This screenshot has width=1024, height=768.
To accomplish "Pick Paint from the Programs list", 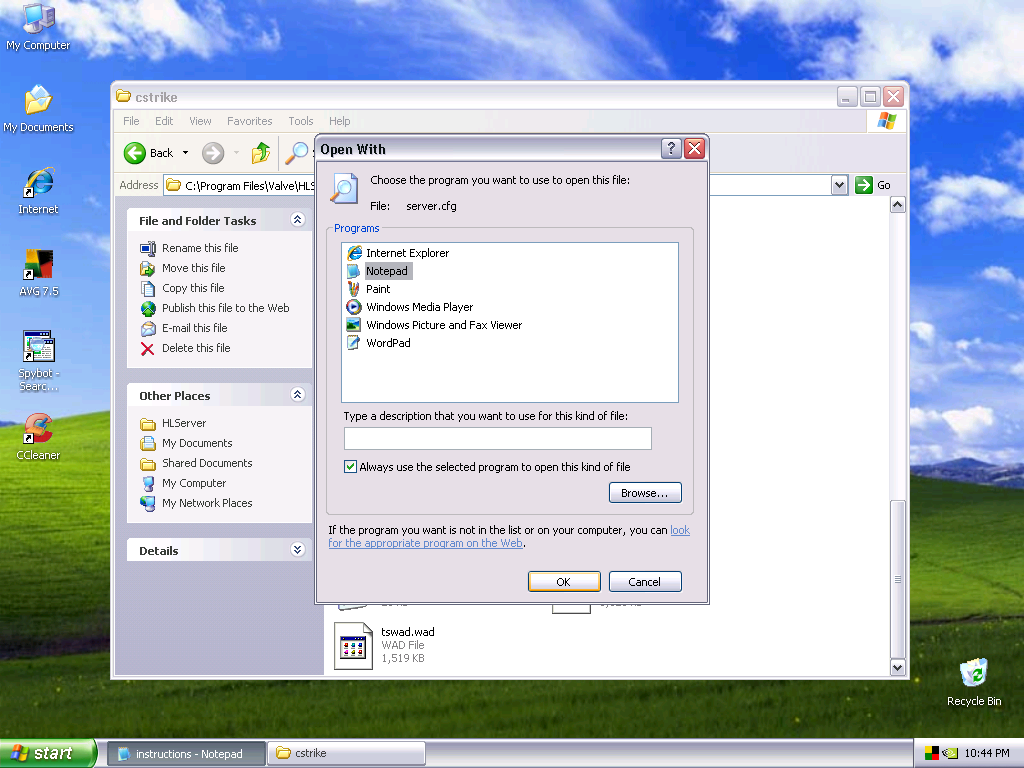I will 369,289.
